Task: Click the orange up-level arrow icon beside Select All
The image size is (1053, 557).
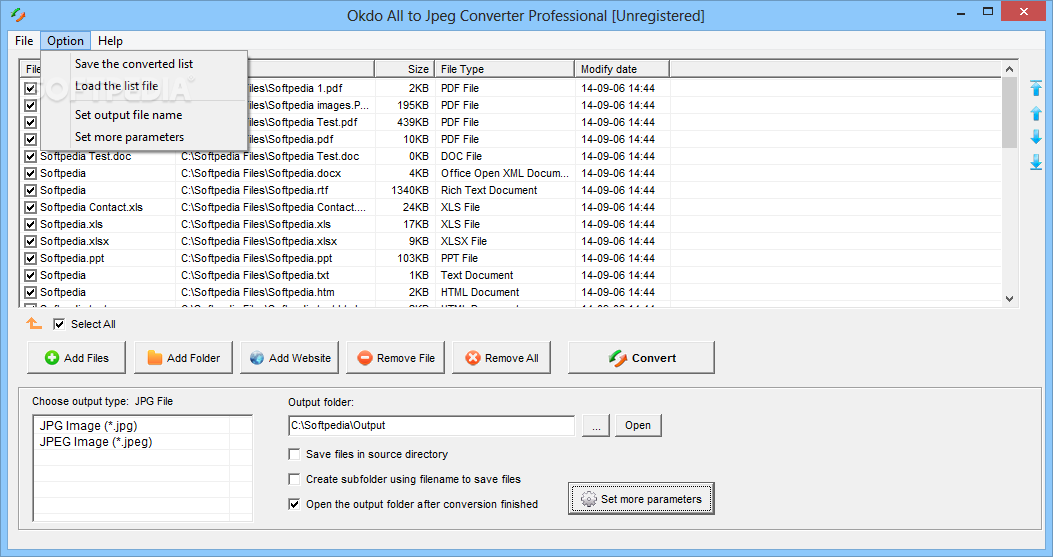Action: [x=34, y=324]
